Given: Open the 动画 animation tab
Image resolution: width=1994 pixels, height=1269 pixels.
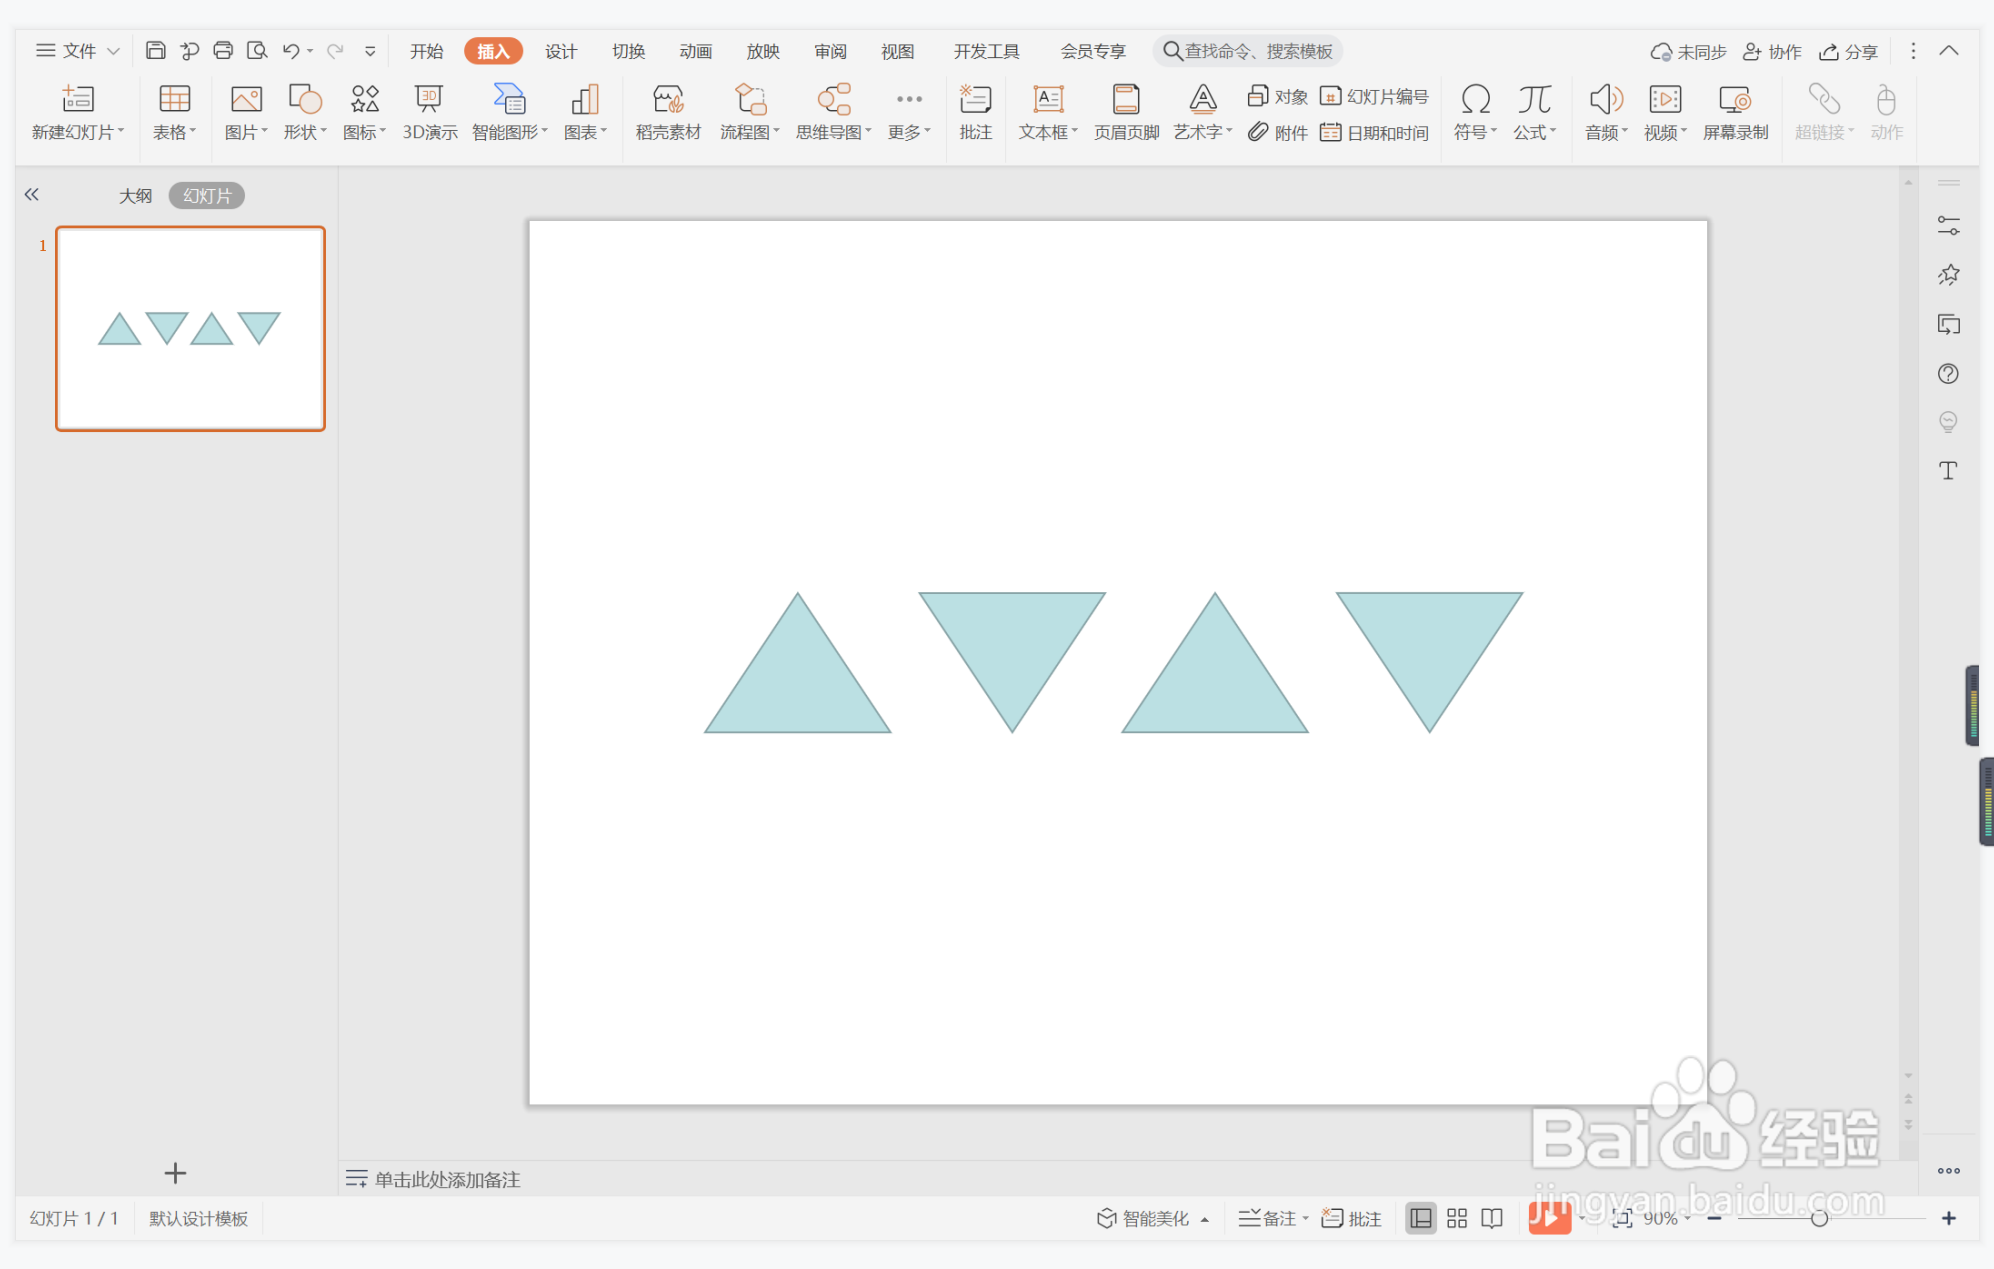Looking at the screenshot, I should [x=695, y=51].
